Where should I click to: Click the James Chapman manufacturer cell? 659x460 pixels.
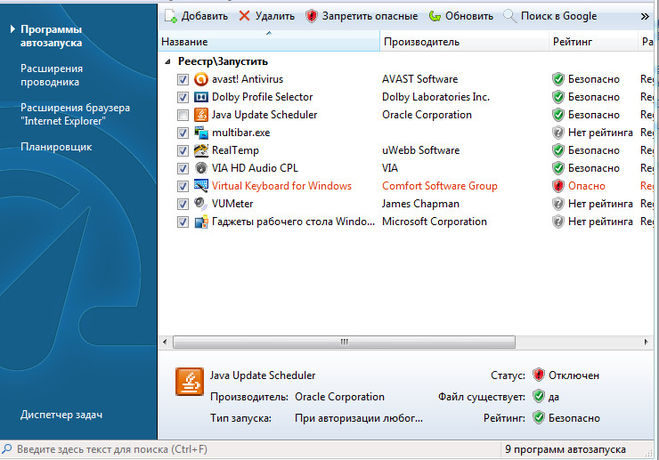tap(420, 204)
